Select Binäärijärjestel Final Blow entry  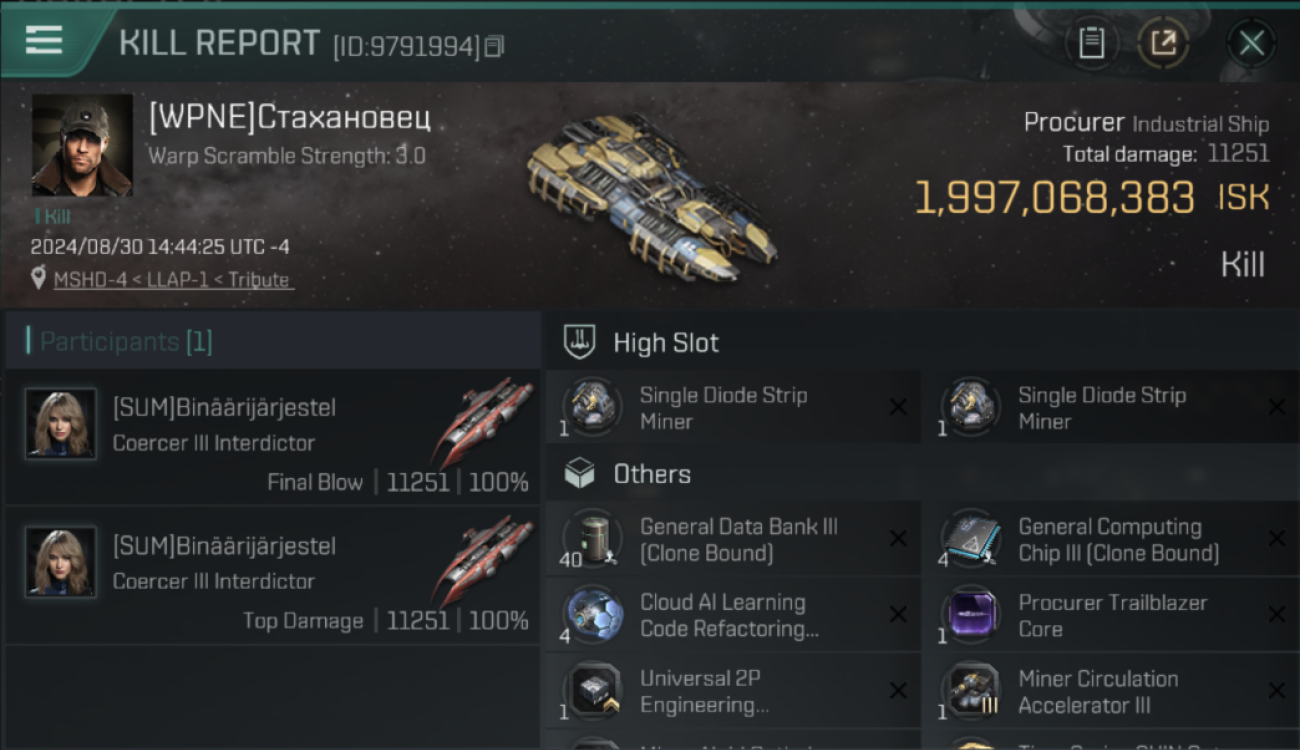coord(273,436)
